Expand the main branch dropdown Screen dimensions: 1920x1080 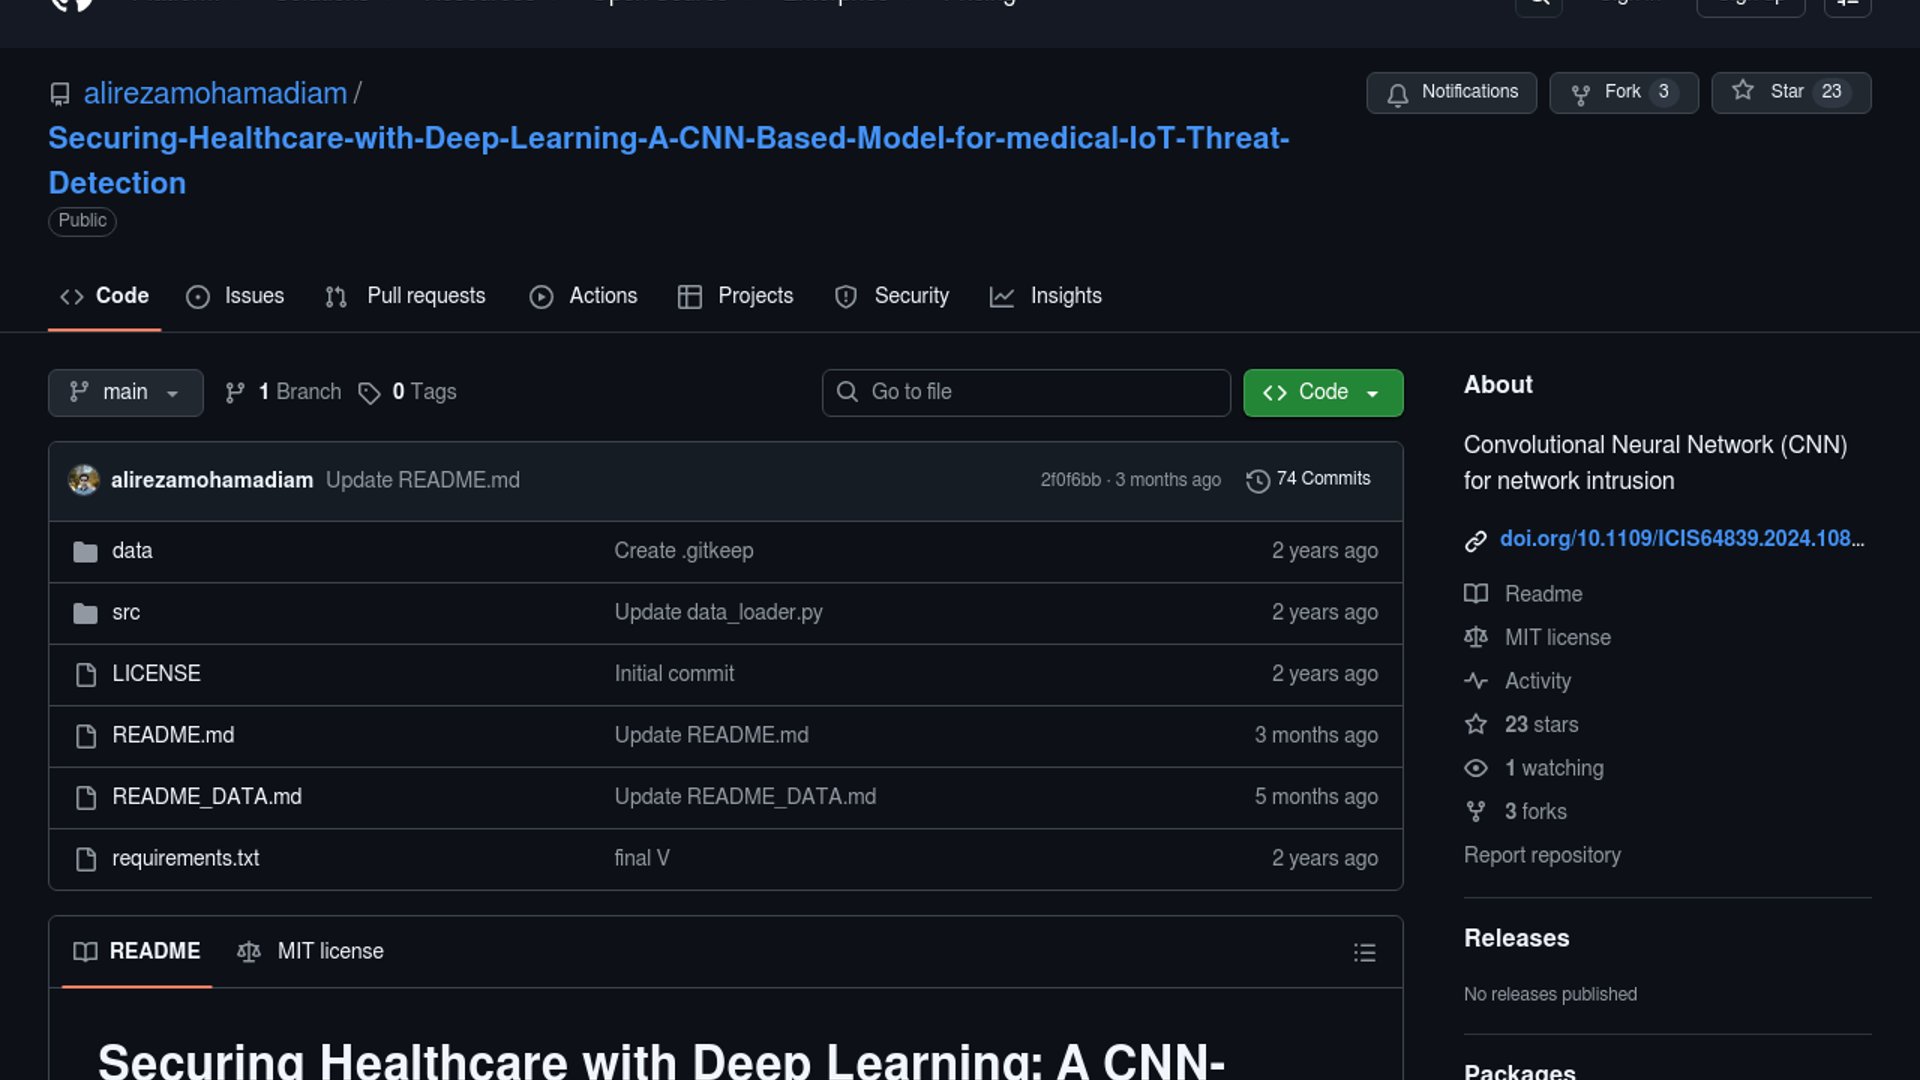point(125,392)
